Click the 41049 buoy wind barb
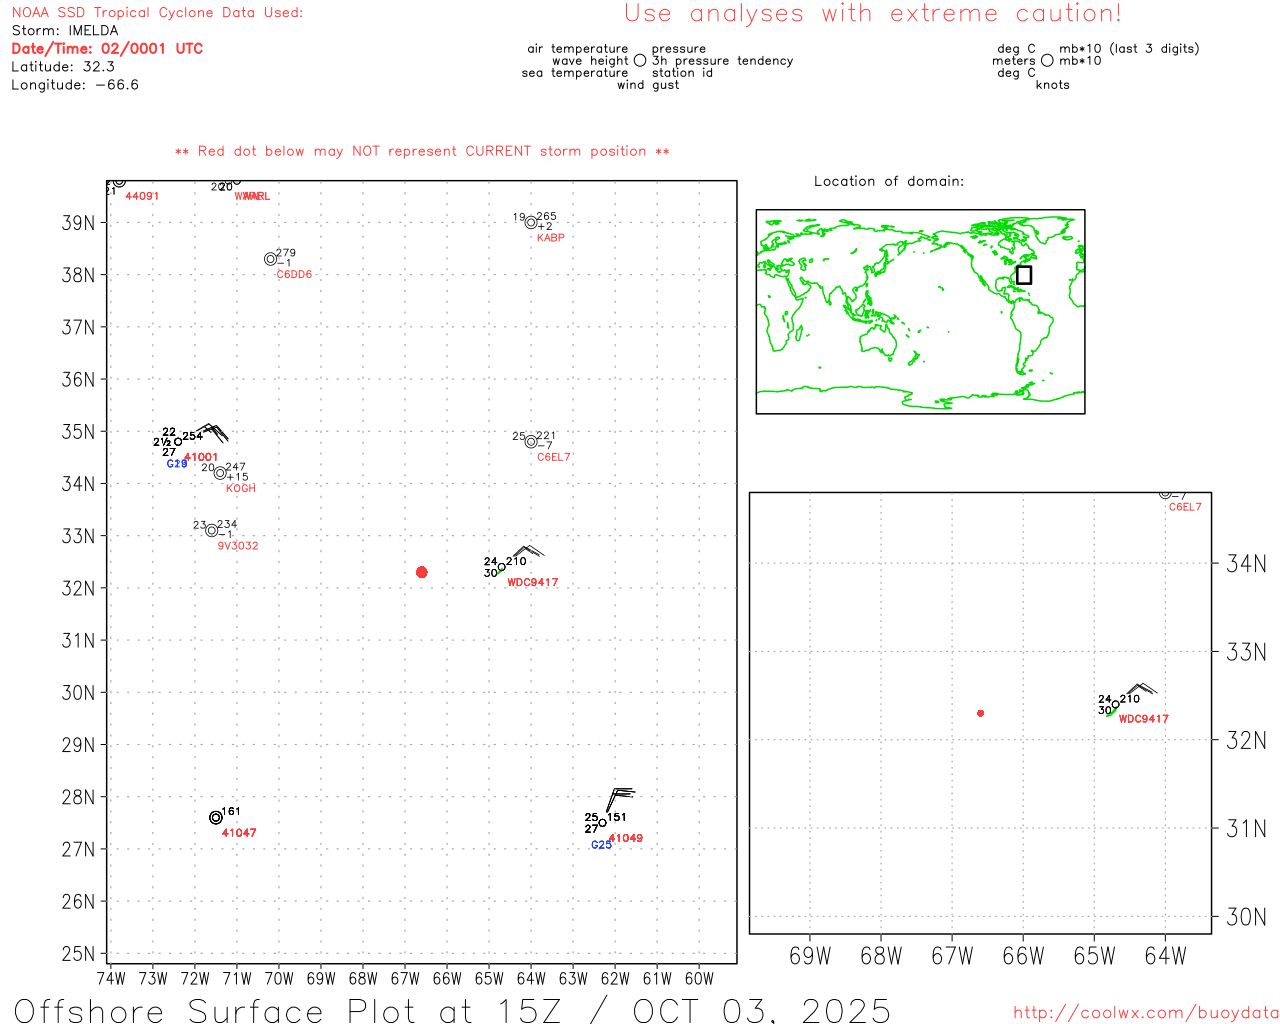The width and height of the screenshot is (1280, 1024). pyautogui.click(x=619, y=801)
